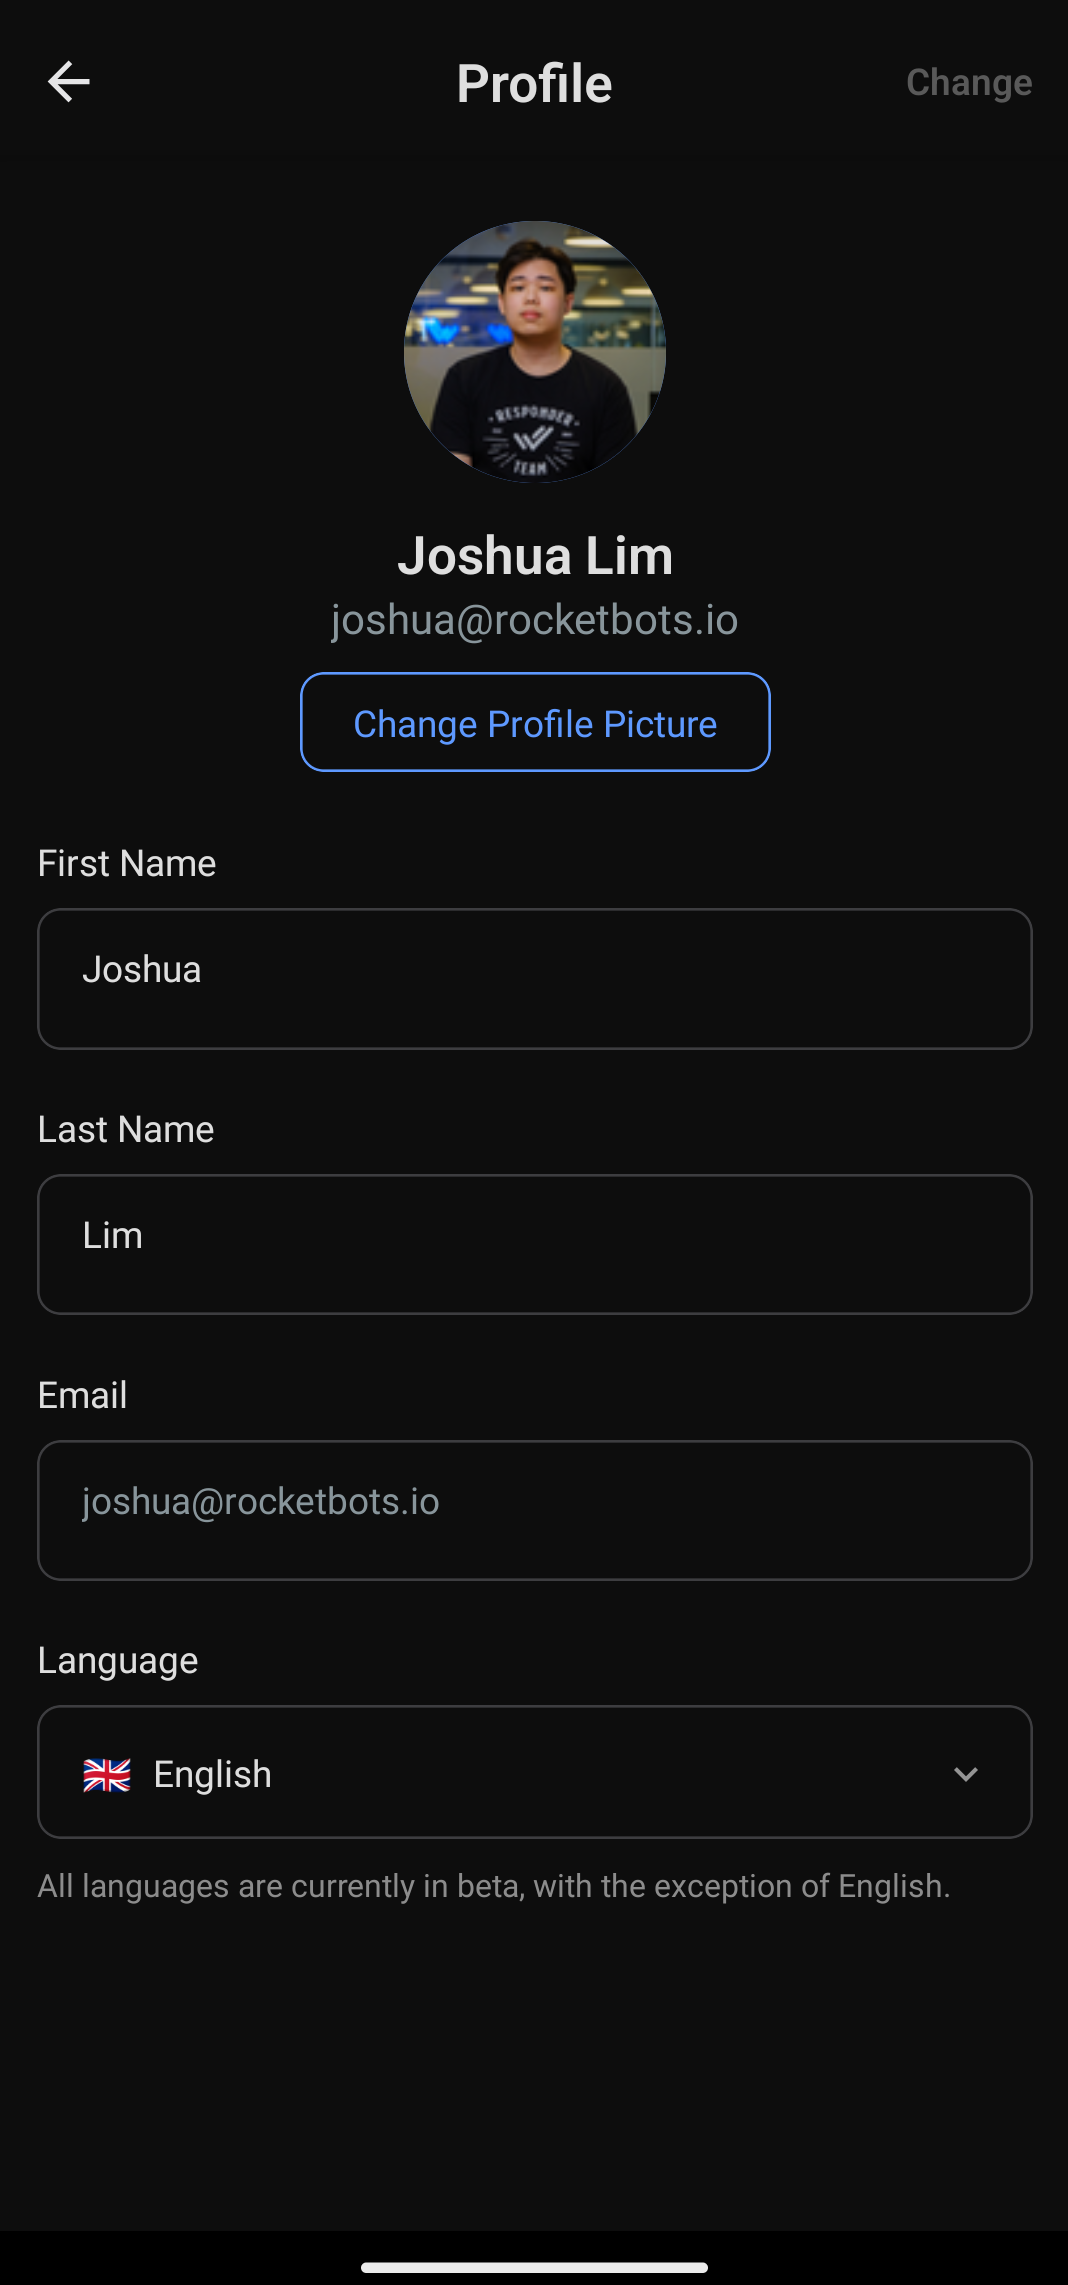Tap the Email field label
This screenshot has height=2285, width=1068.
(x=82, y=1395)
